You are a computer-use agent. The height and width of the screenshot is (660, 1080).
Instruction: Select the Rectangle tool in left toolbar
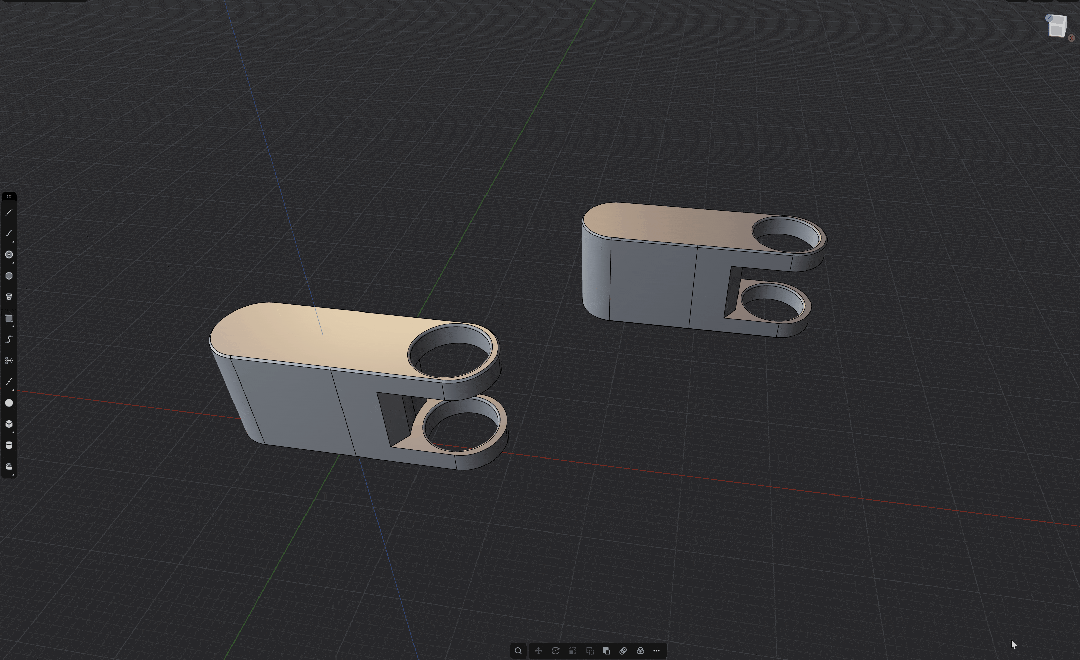click(9, 318)
